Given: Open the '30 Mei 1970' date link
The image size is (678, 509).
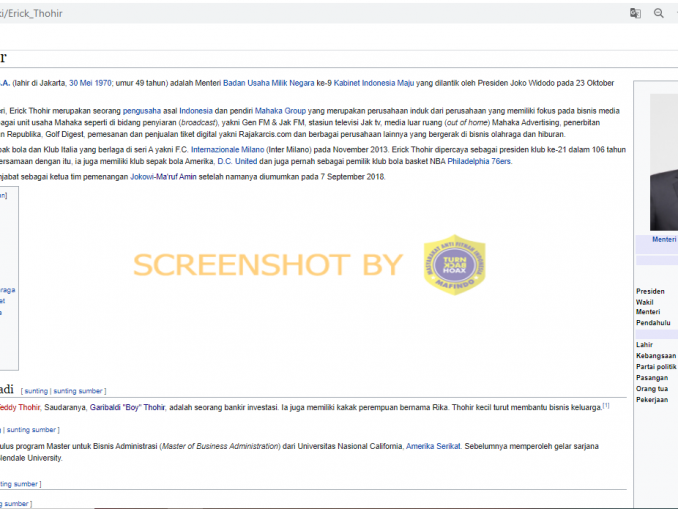Looking at the screenshot, I should (90, 83).
